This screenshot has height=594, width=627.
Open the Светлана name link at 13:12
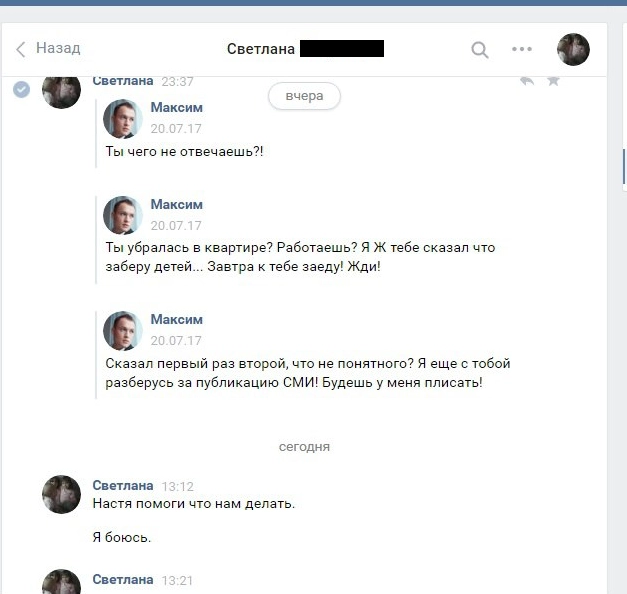point(123,485)
